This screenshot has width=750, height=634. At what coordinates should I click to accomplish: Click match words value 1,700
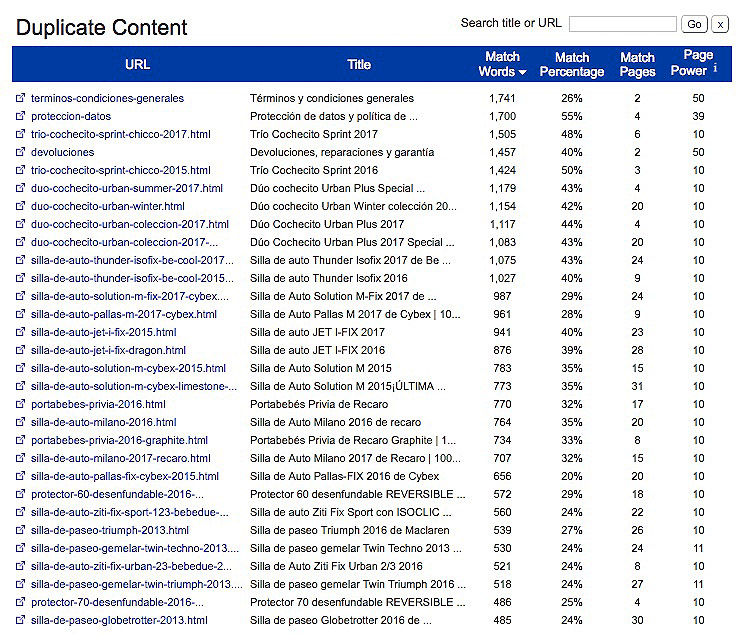[502, 116]
